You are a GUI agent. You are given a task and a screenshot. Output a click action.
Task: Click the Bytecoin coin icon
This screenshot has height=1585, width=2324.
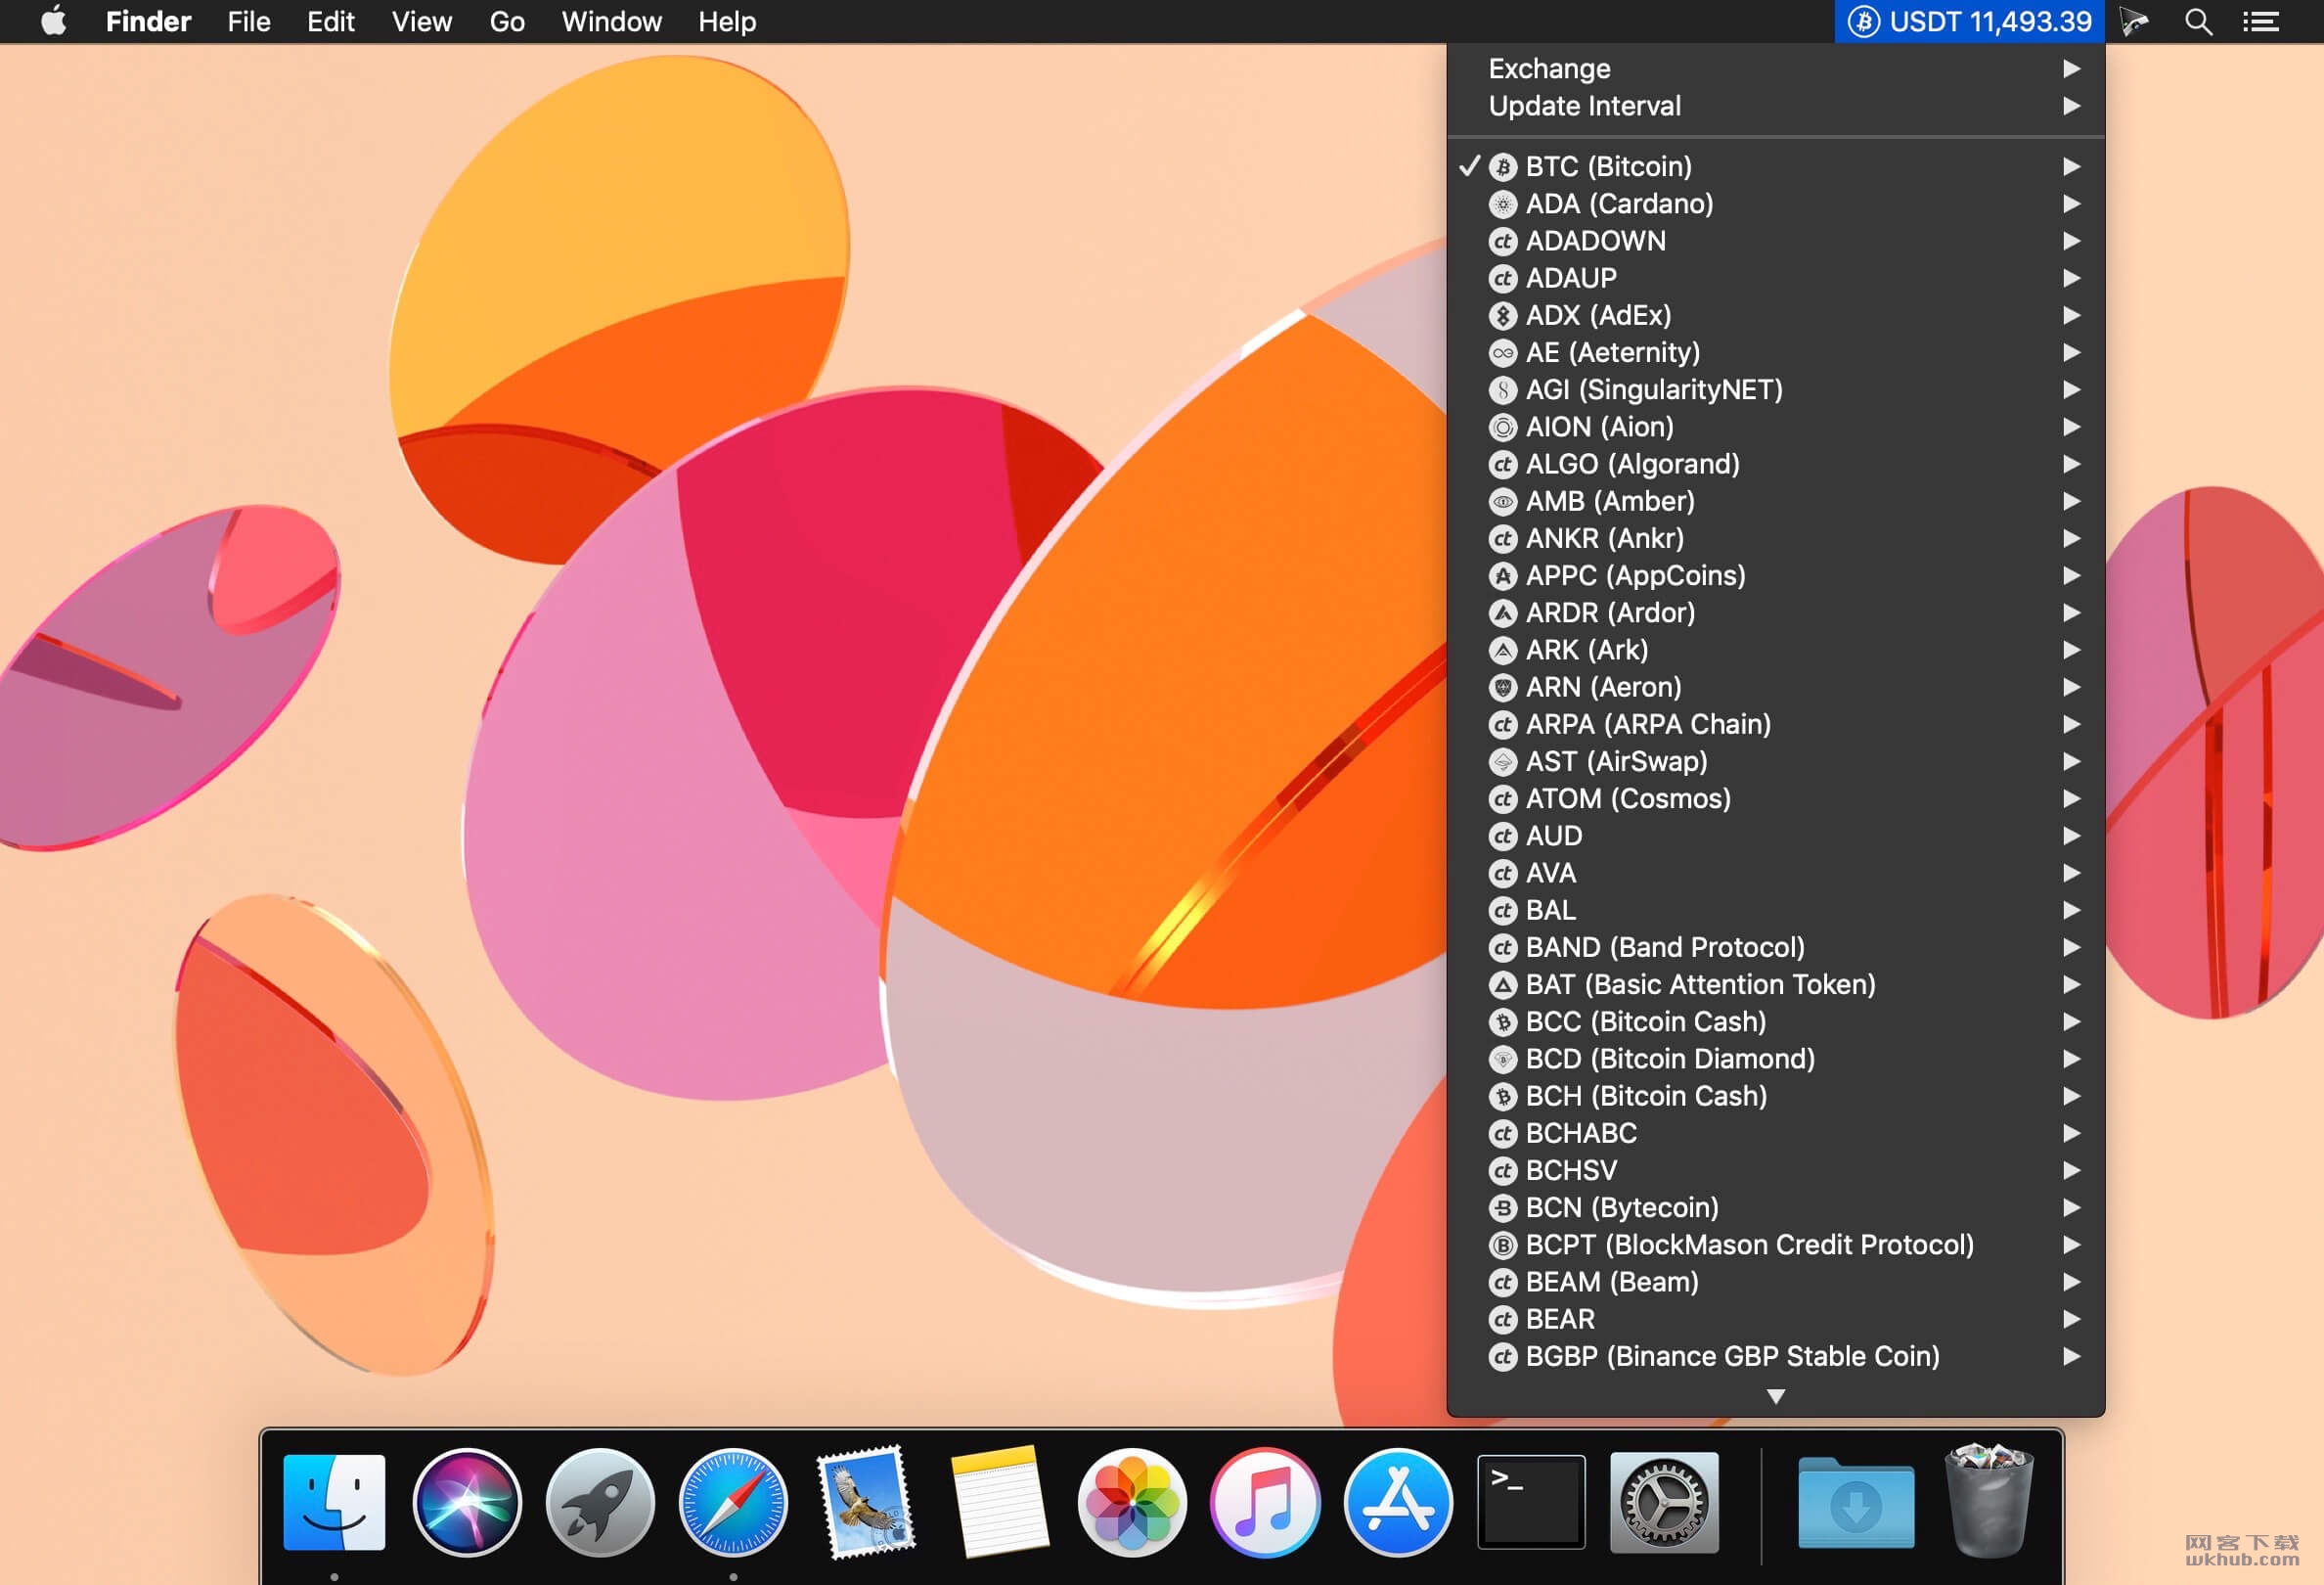point(1503,1208)
